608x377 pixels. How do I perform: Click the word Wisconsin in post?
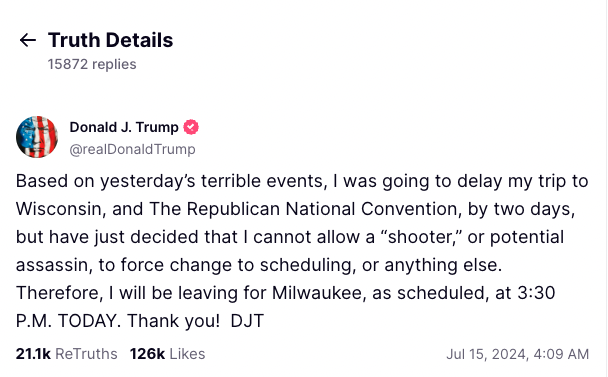(59, 209)
